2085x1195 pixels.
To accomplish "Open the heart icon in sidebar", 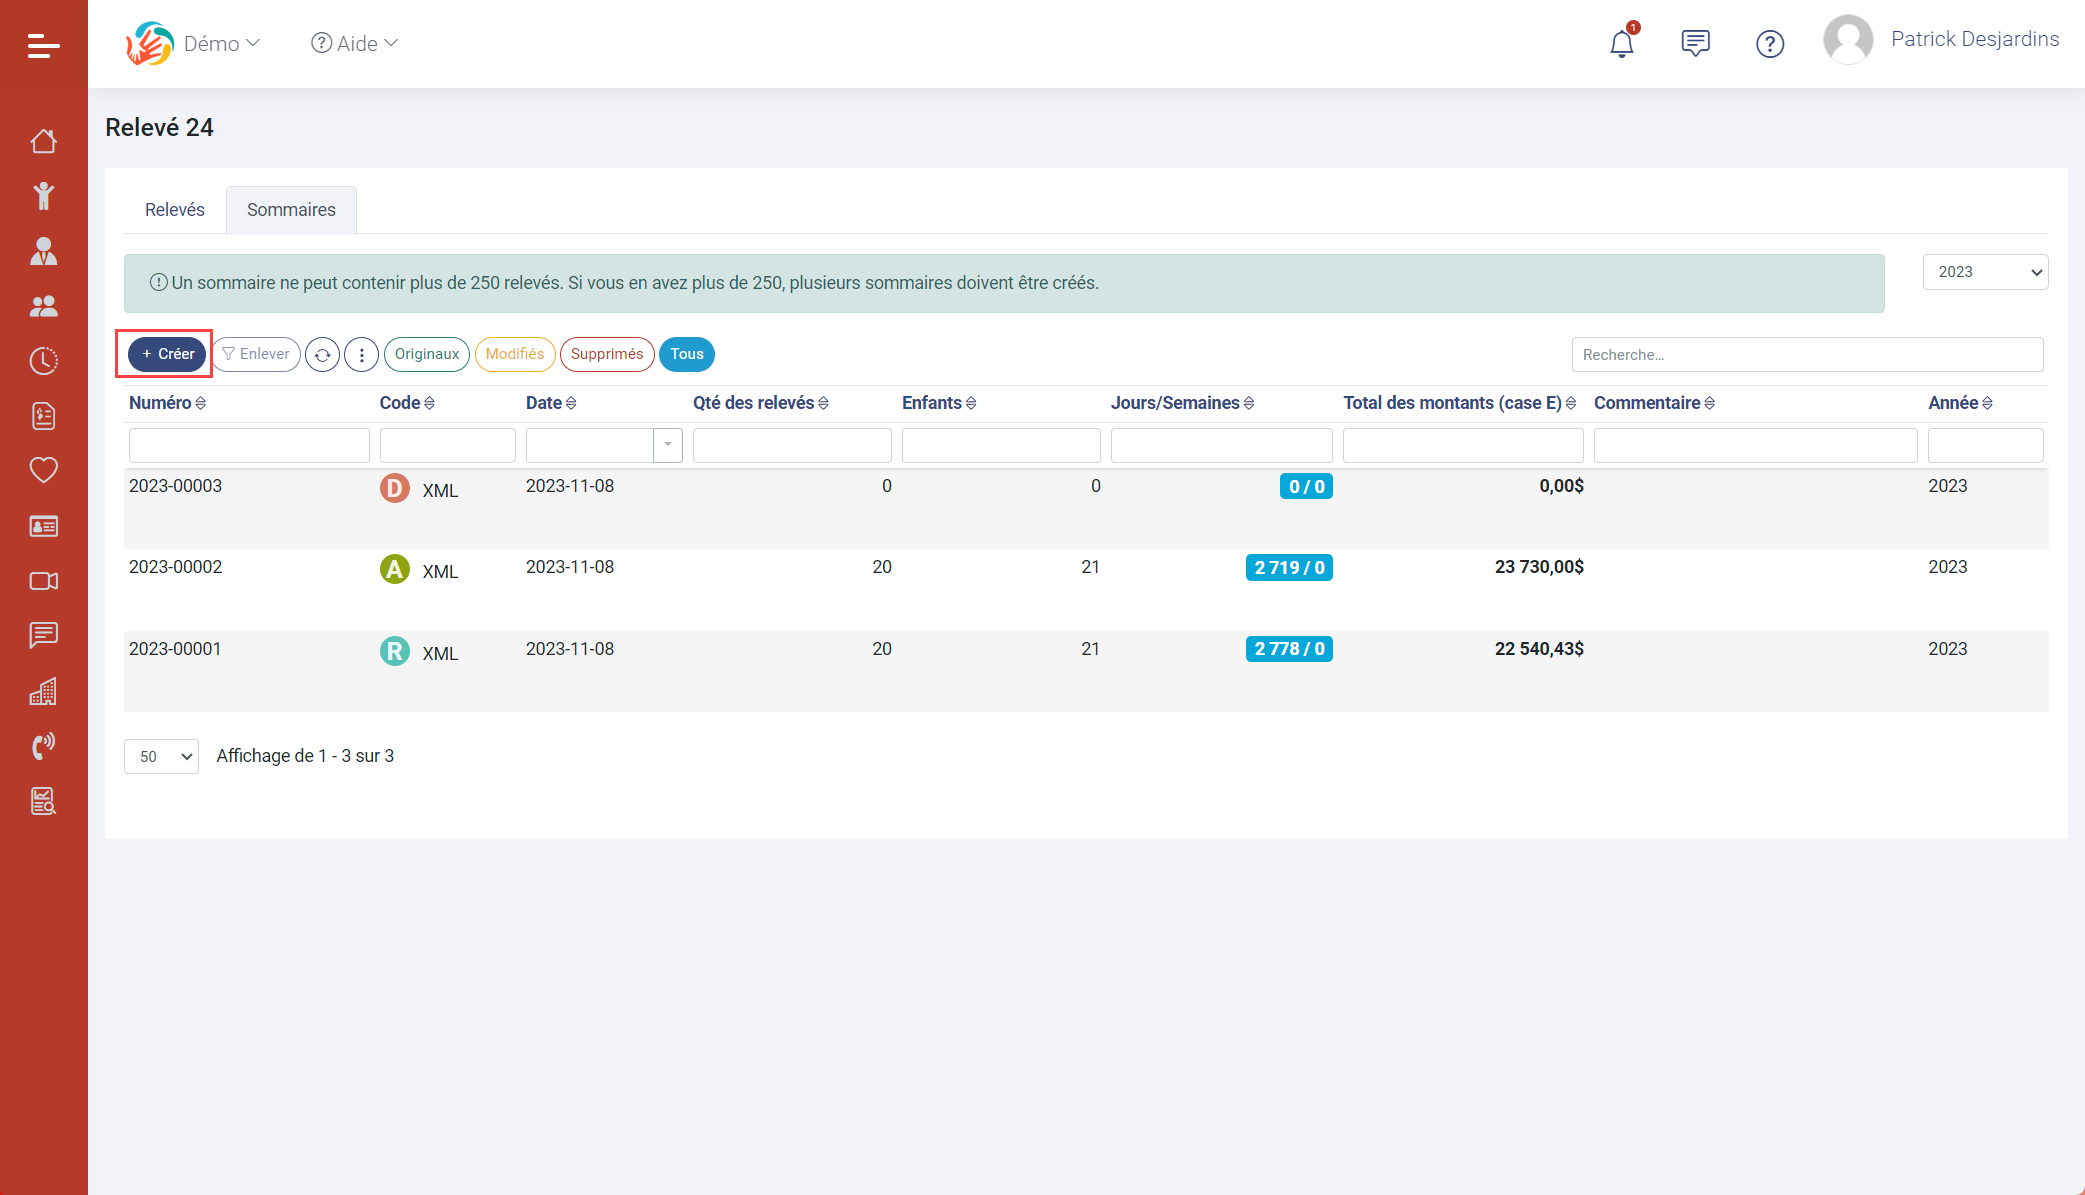I will 43,470.
